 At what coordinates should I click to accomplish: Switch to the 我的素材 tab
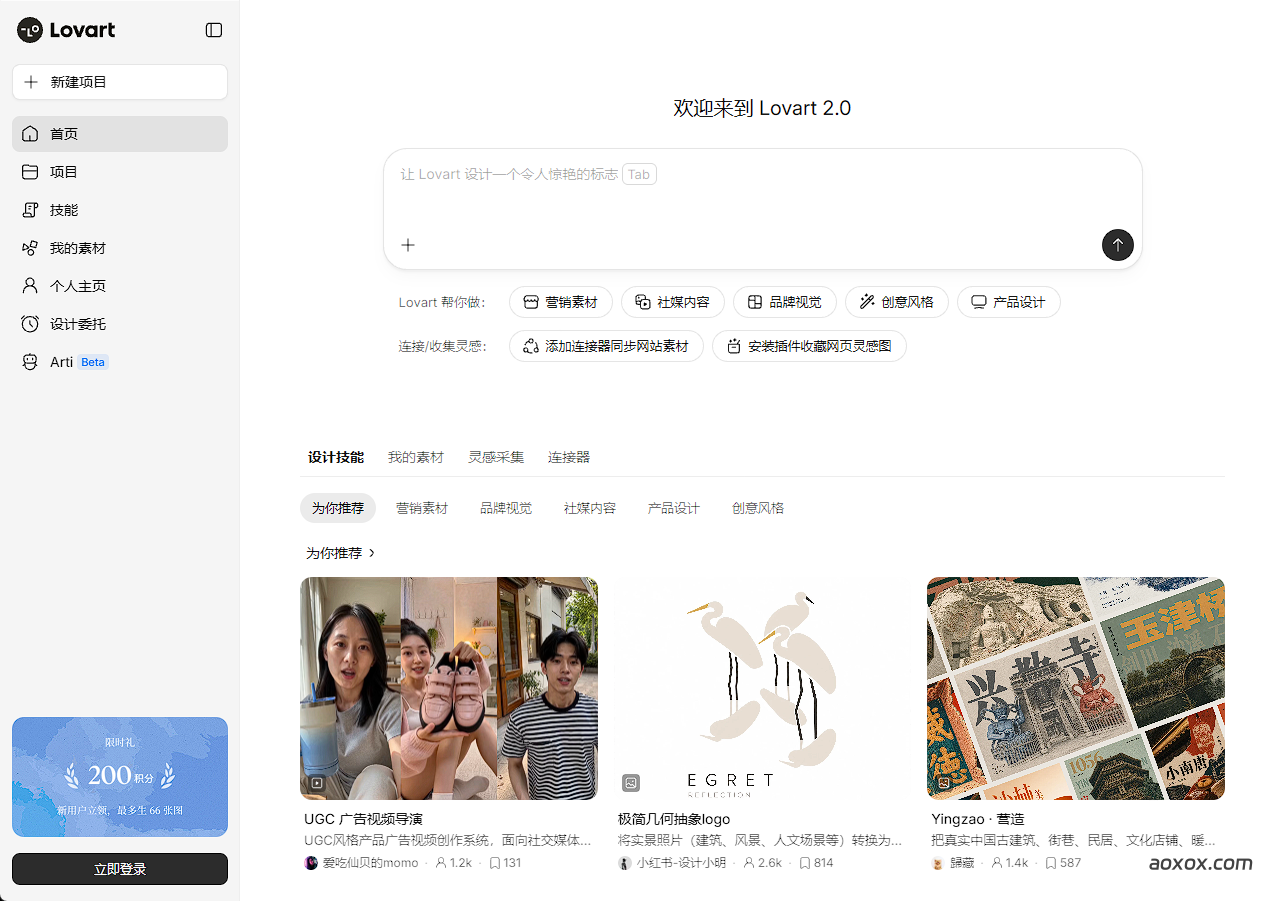coord(416,457)
